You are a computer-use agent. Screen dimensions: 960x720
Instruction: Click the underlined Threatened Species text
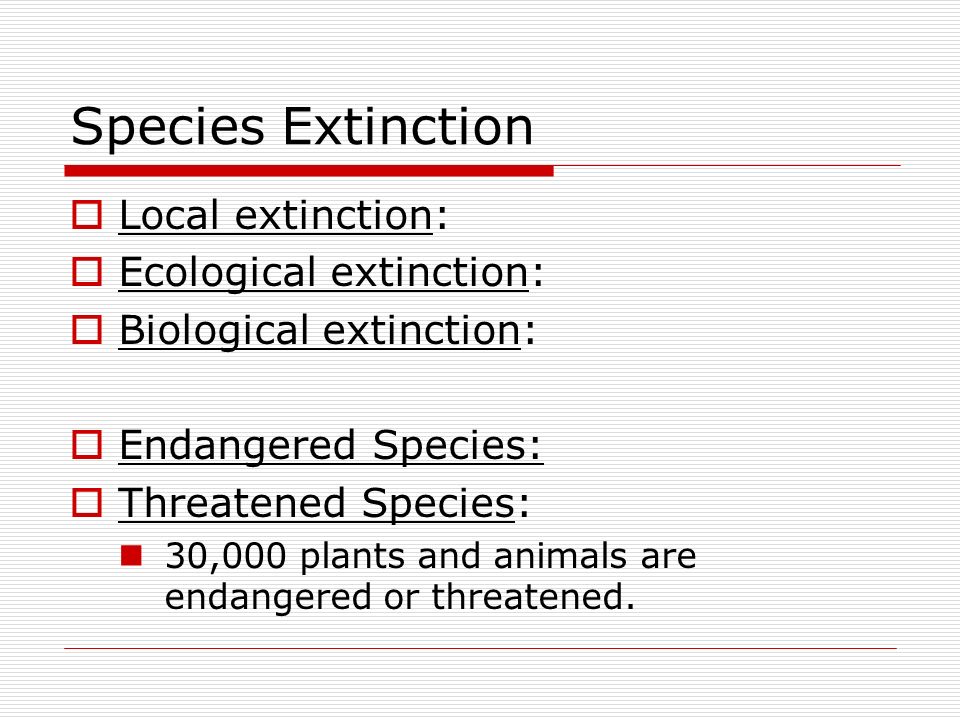point(317,503)
